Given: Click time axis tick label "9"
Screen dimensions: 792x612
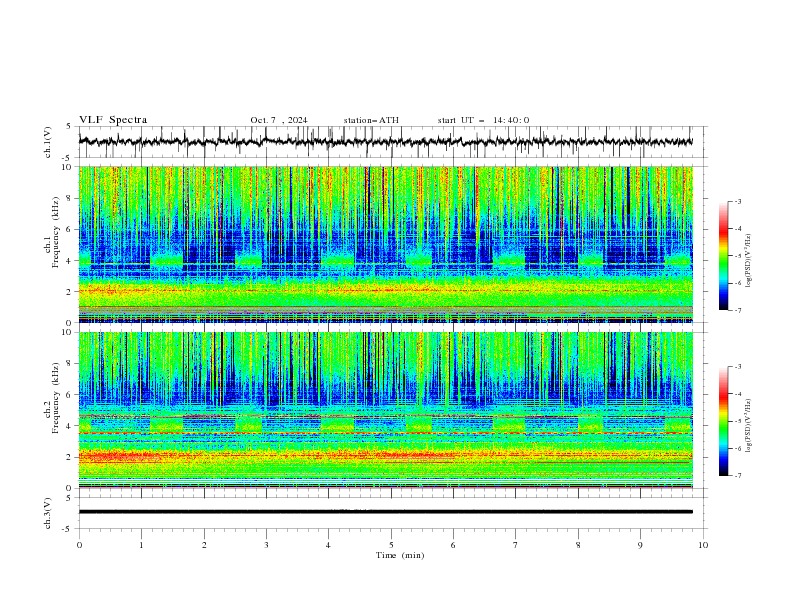Looking at the screenshot, I should pos(640,545).
